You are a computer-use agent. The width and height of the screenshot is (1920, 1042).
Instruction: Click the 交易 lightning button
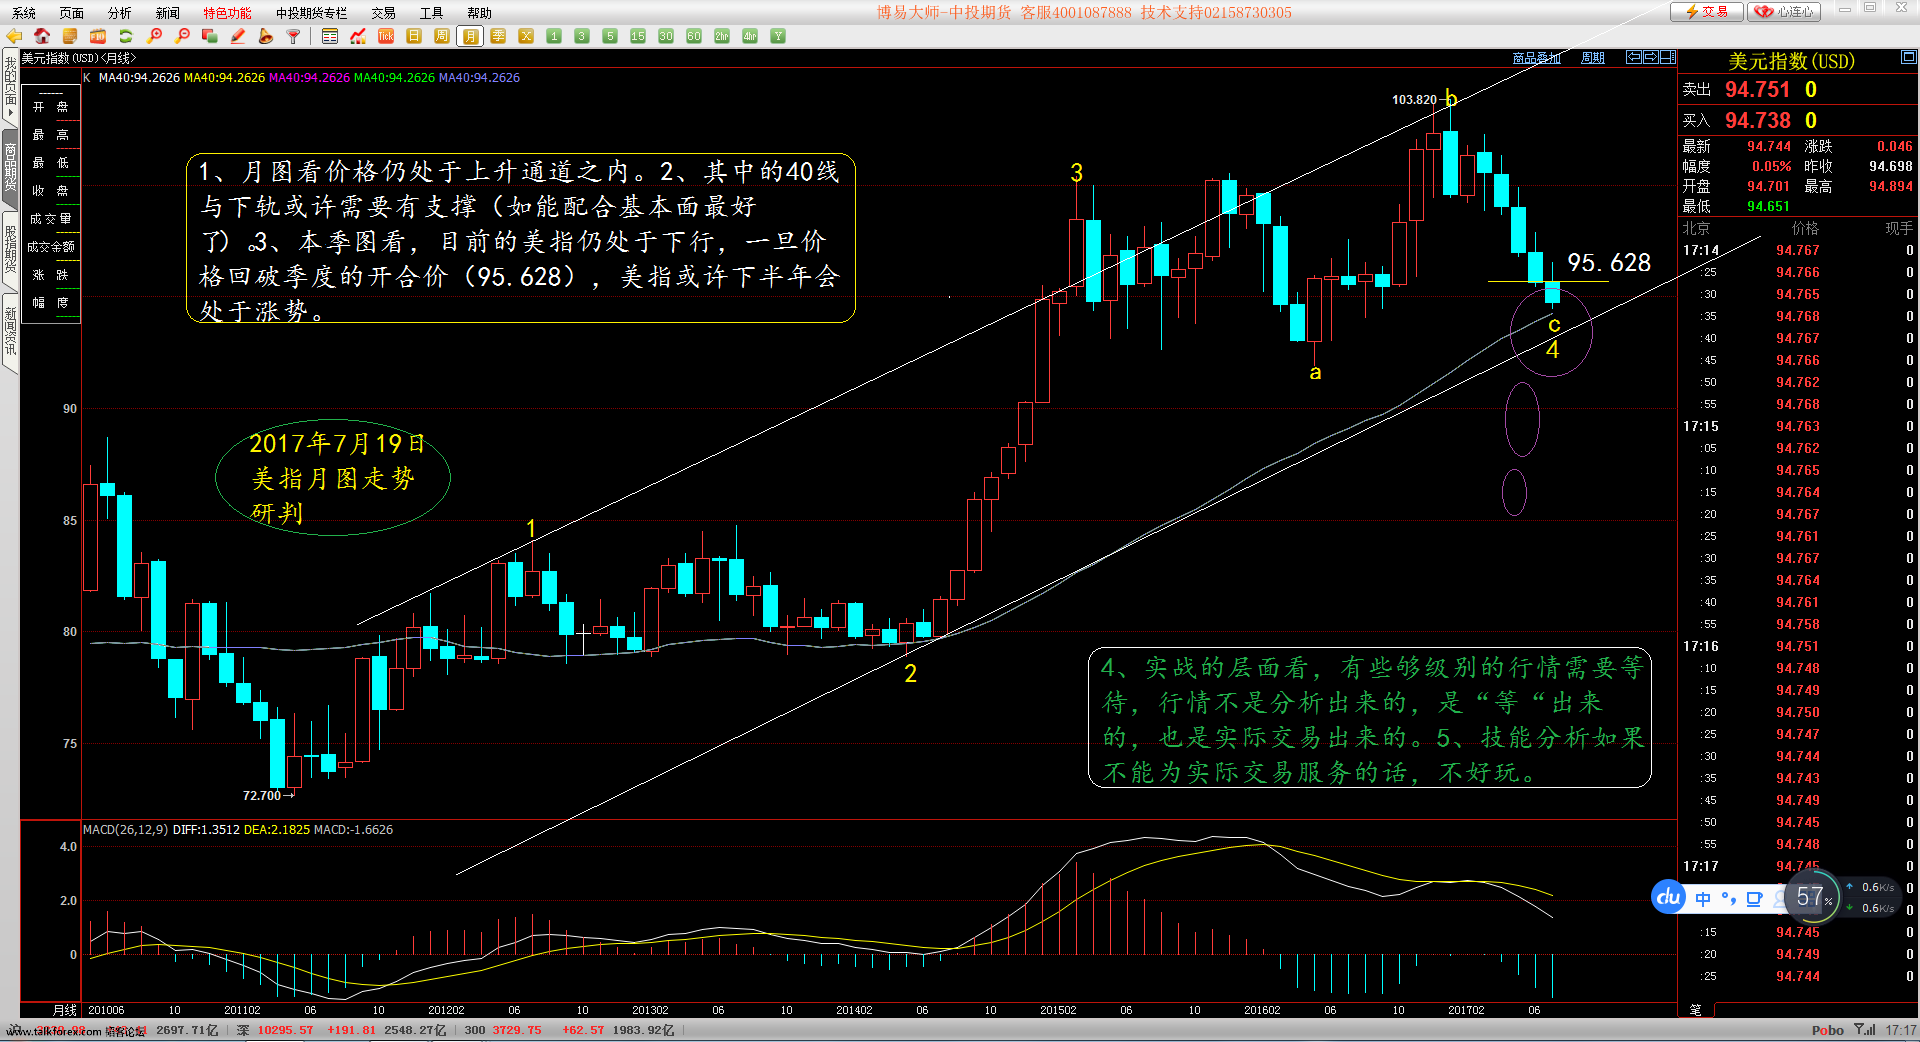point(1706,11)
